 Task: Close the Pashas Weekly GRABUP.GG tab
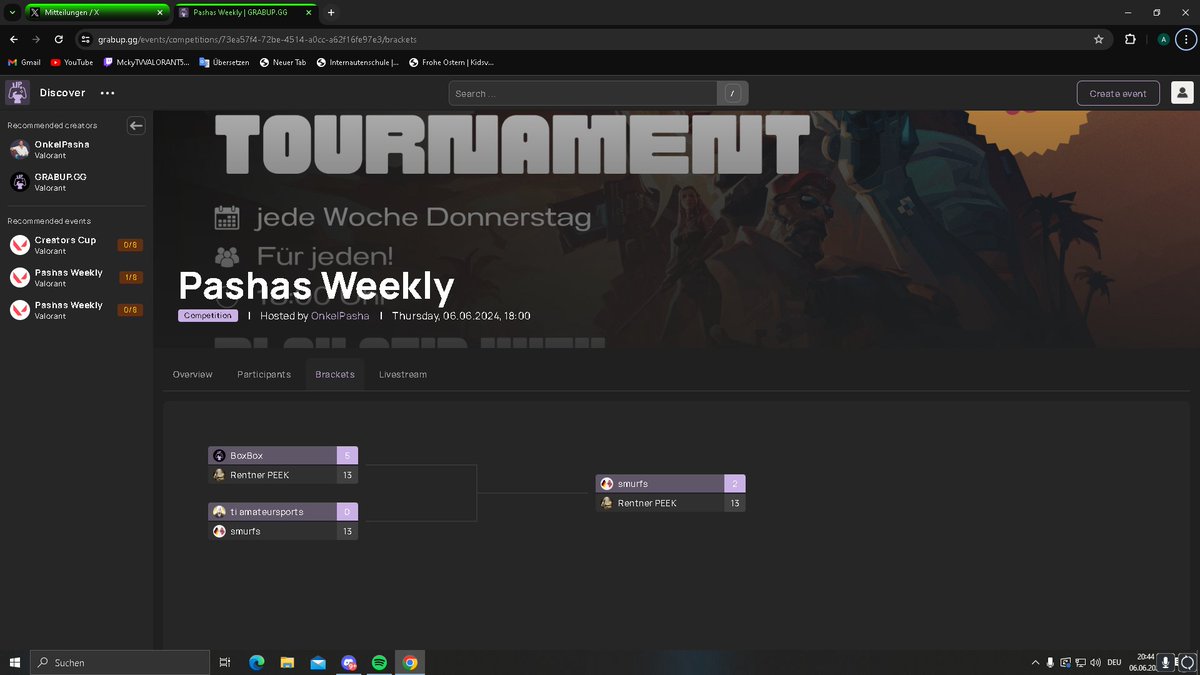[310, 12]
